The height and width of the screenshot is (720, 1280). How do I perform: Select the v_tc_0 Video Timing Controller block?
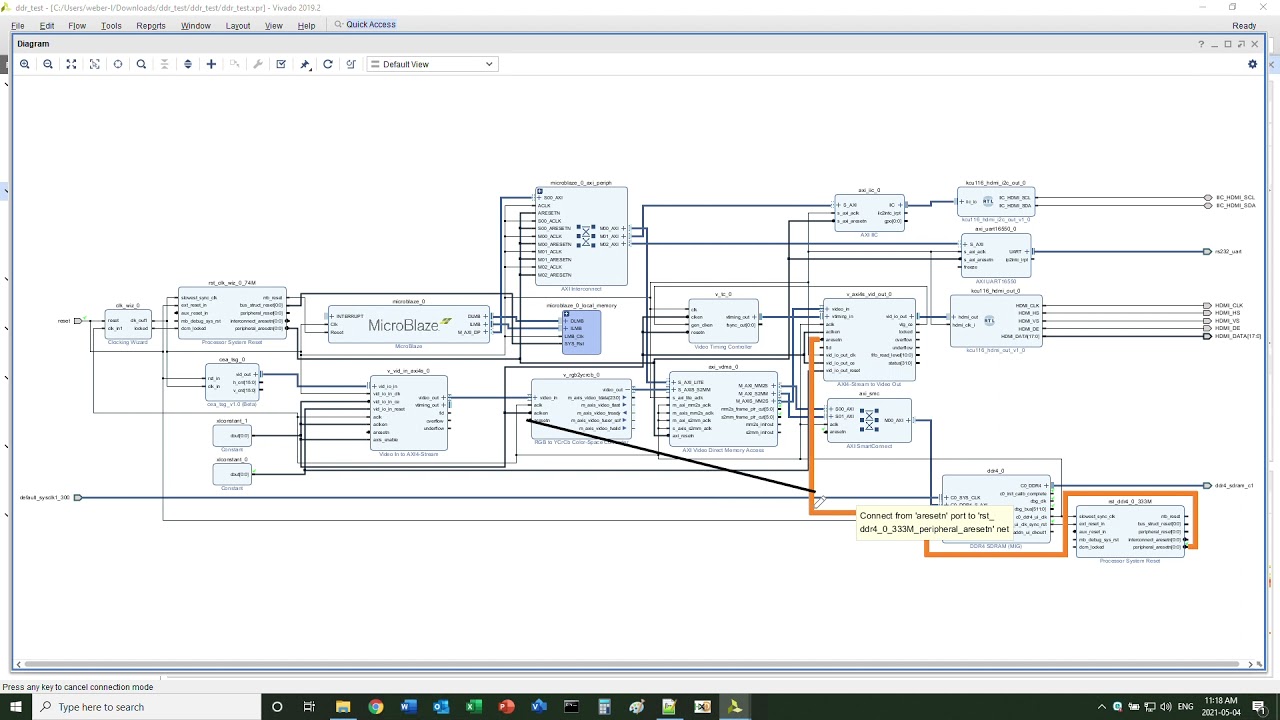(x=723, y=321)
